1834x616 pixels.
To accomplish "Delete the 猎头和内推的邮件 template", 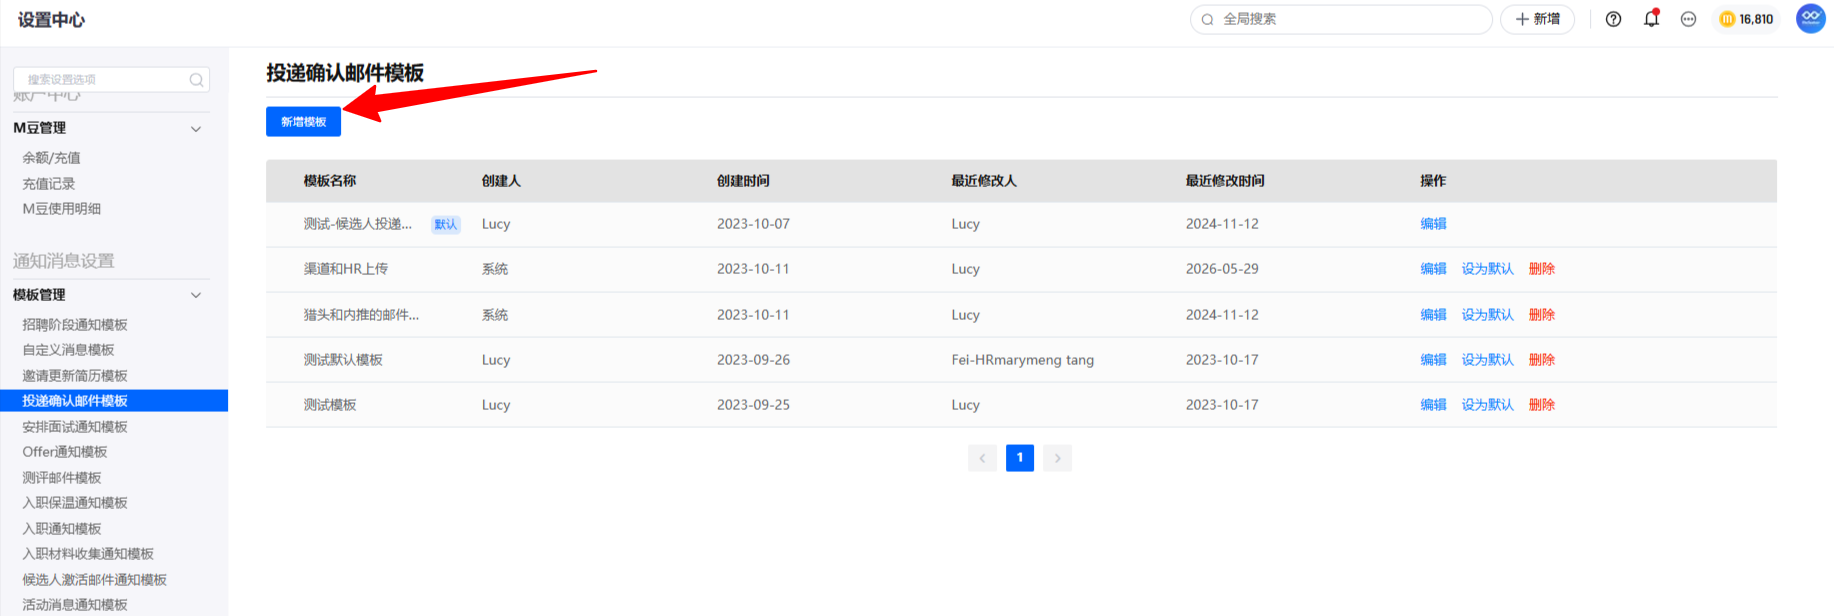I will [x=1541, y=315].
